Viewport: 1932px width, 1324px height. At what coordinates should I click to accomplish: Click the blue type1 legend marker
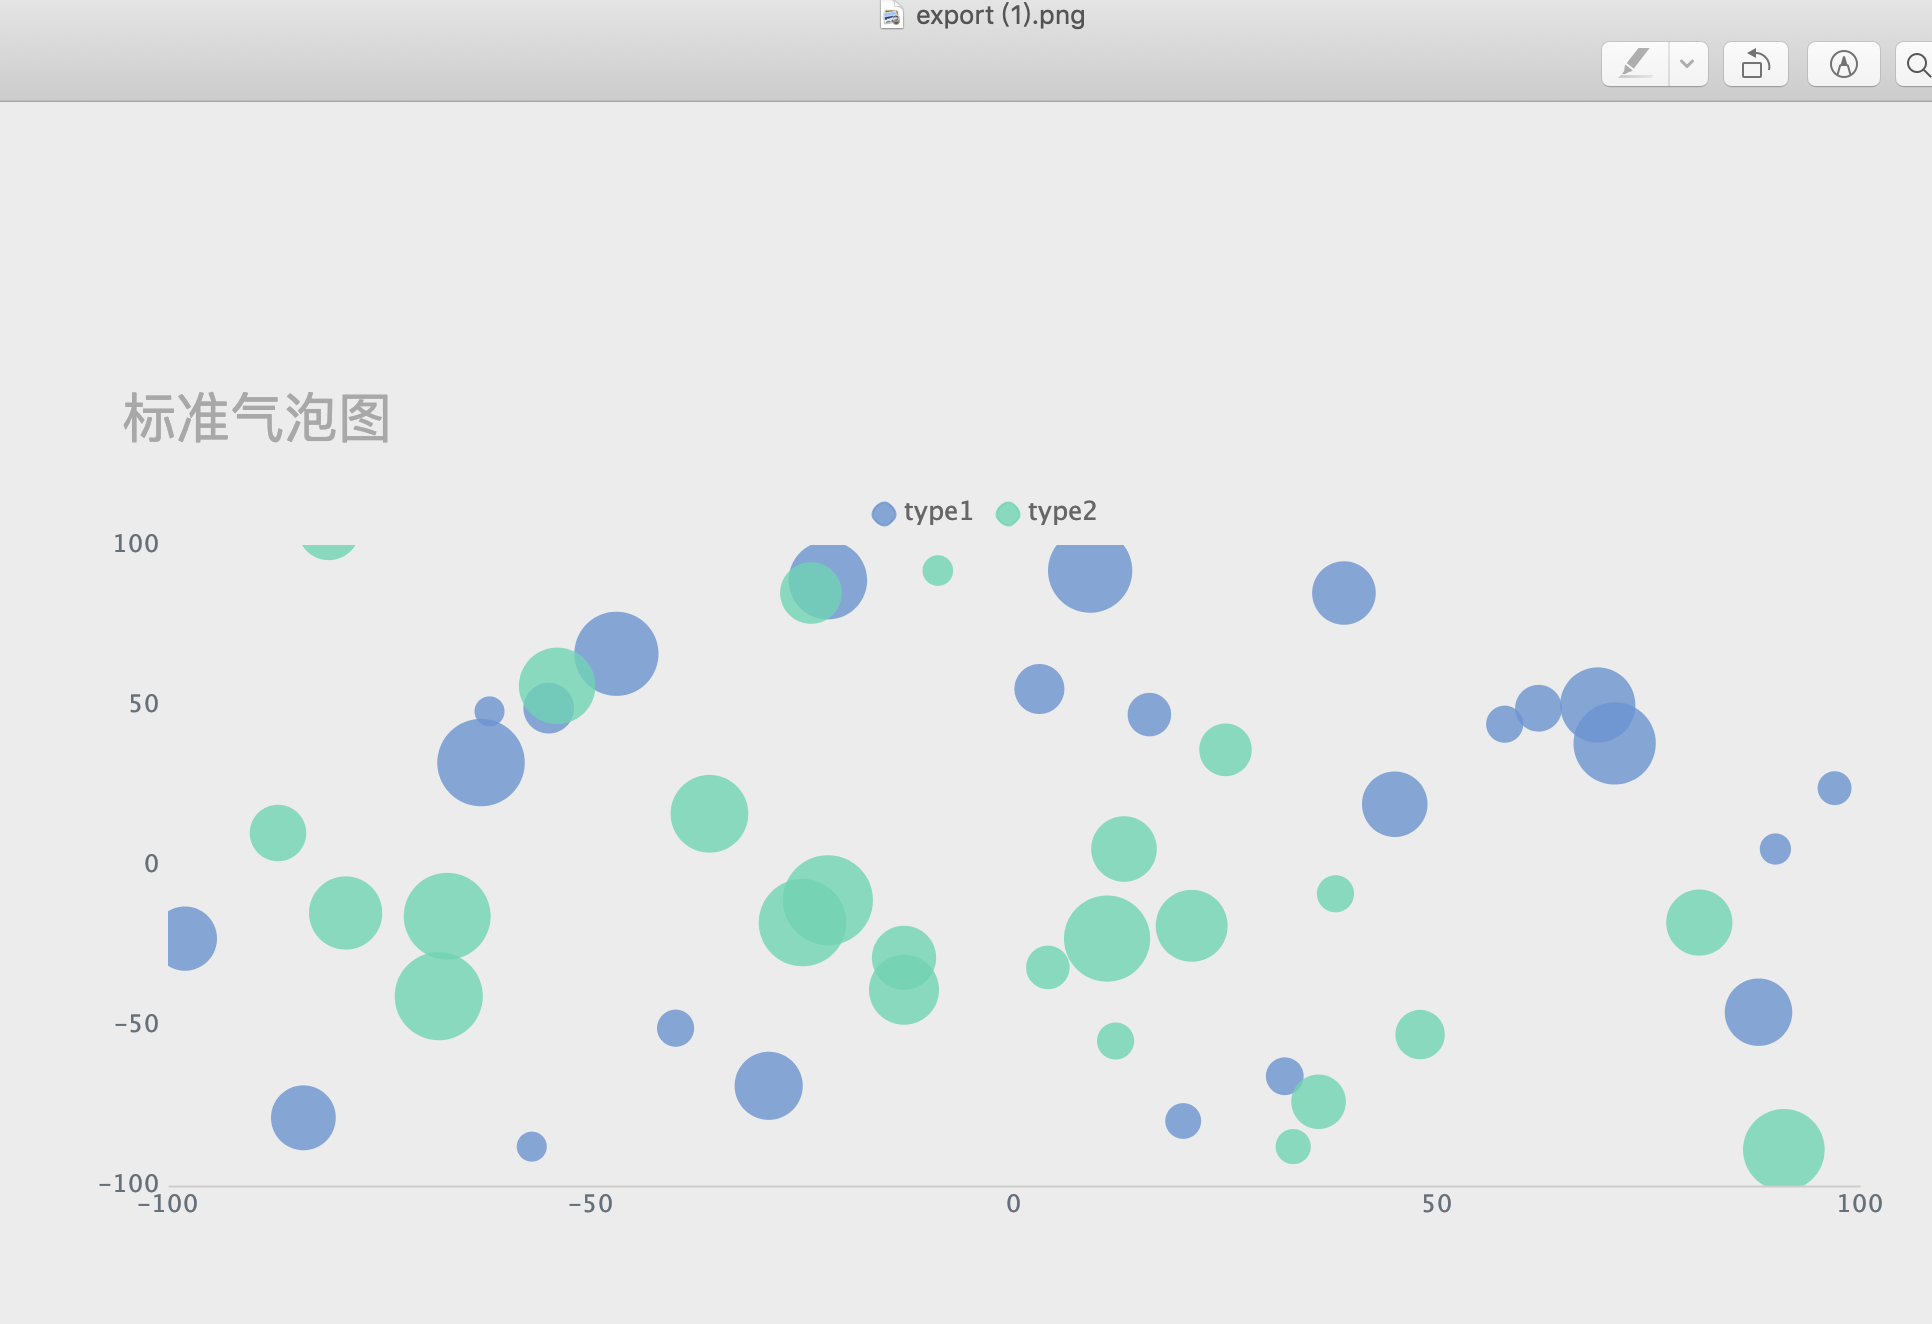click(x=883, y=513)
